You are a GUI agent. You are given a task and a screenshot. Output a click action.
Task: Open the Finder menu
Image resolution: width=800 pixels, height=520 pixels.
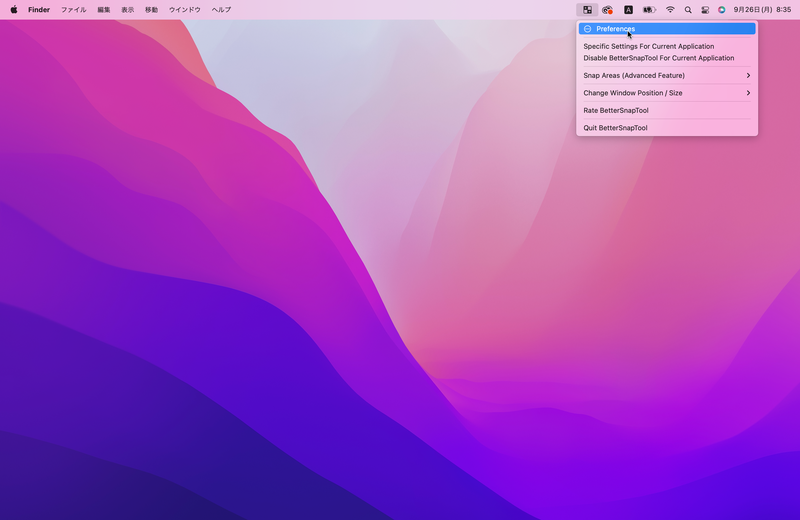point(39,10)
